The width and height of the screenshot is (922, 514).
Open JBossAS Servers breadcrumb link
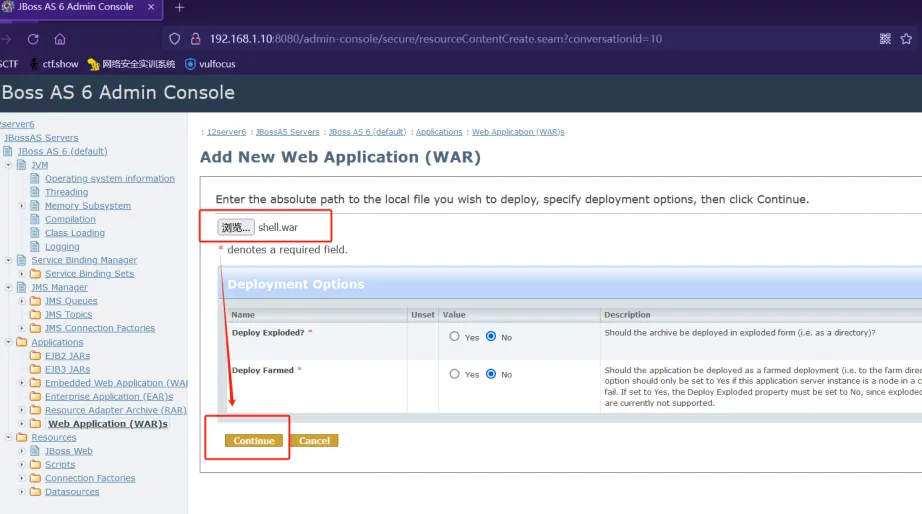coord(288,132)
